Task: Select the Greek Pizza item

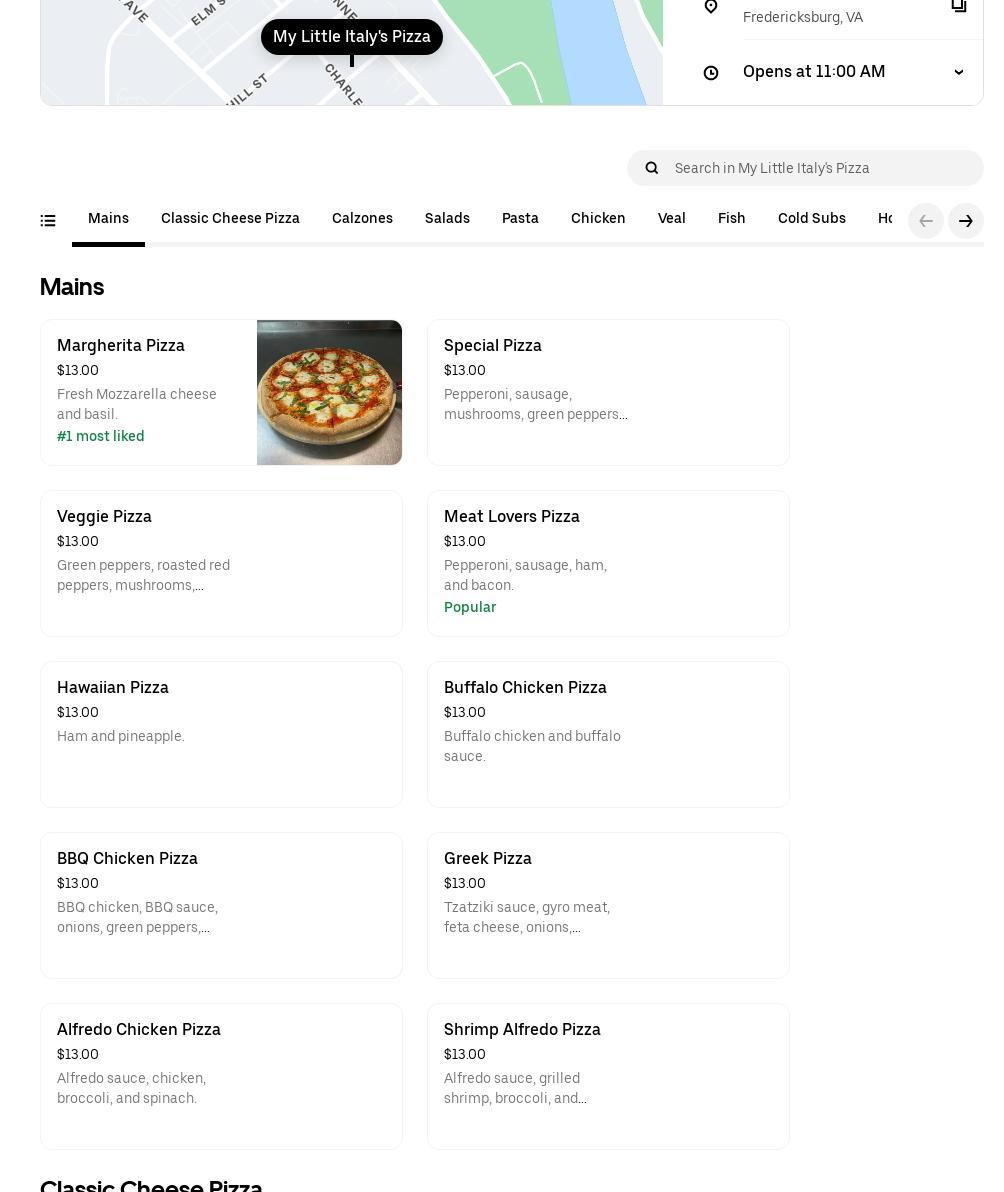Action: 608,905
